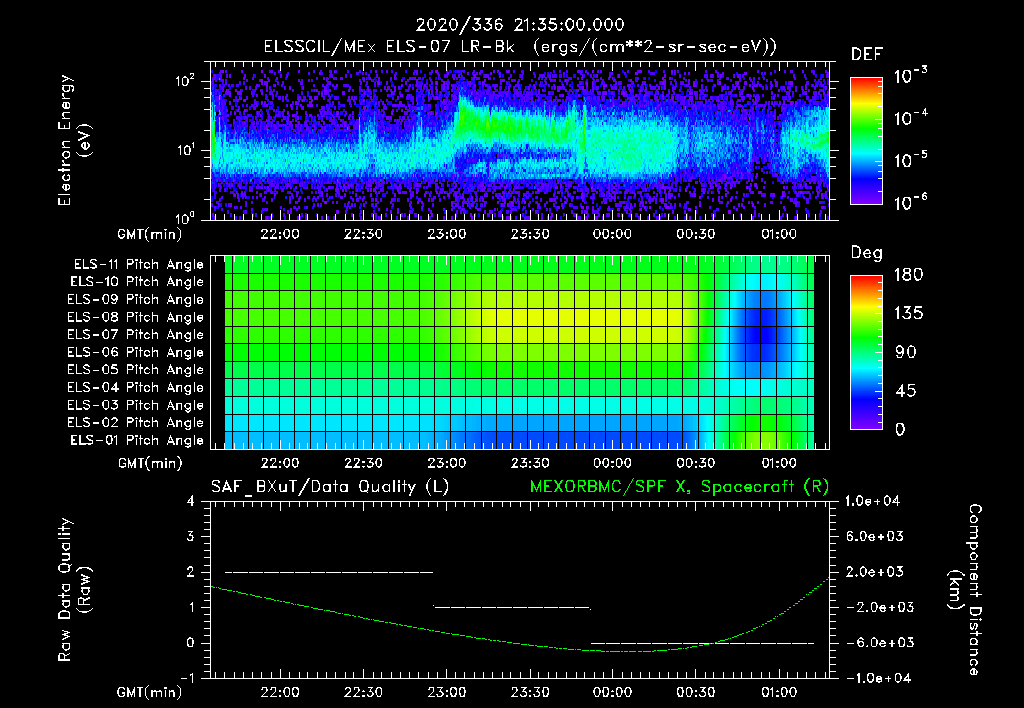Select the ELS-01 Pitch Angle row label
This screenshot has width=1024, height=708.
[137, 441]
